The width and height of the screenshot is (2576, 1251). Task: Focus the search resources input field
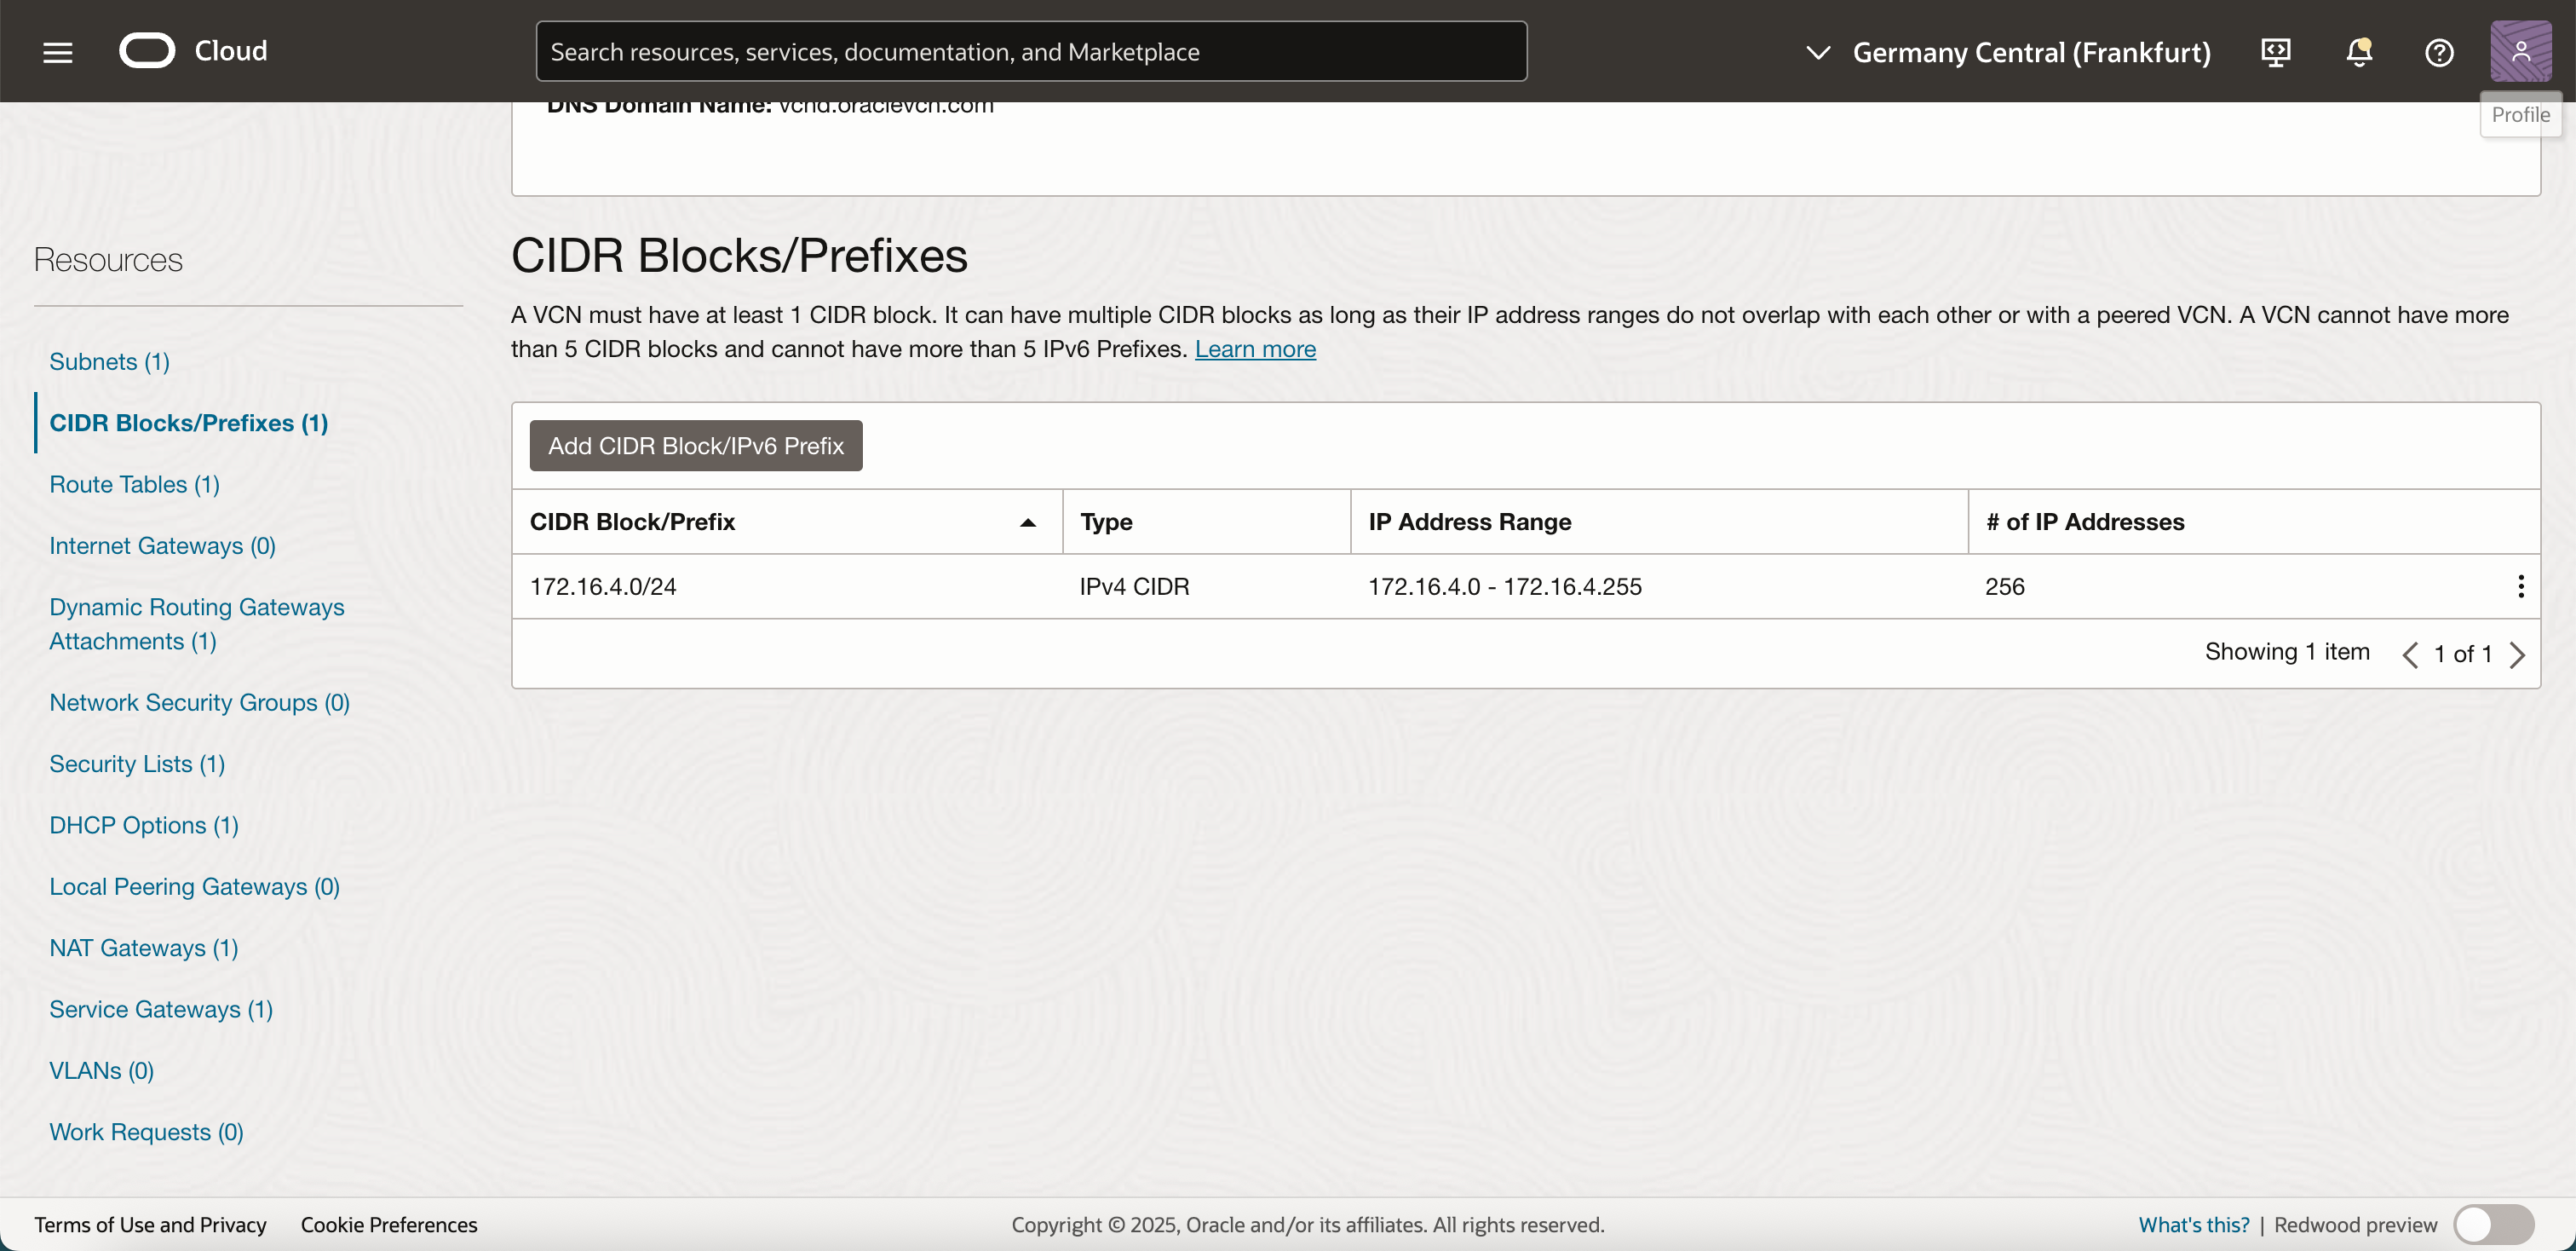click(1030, 52)
